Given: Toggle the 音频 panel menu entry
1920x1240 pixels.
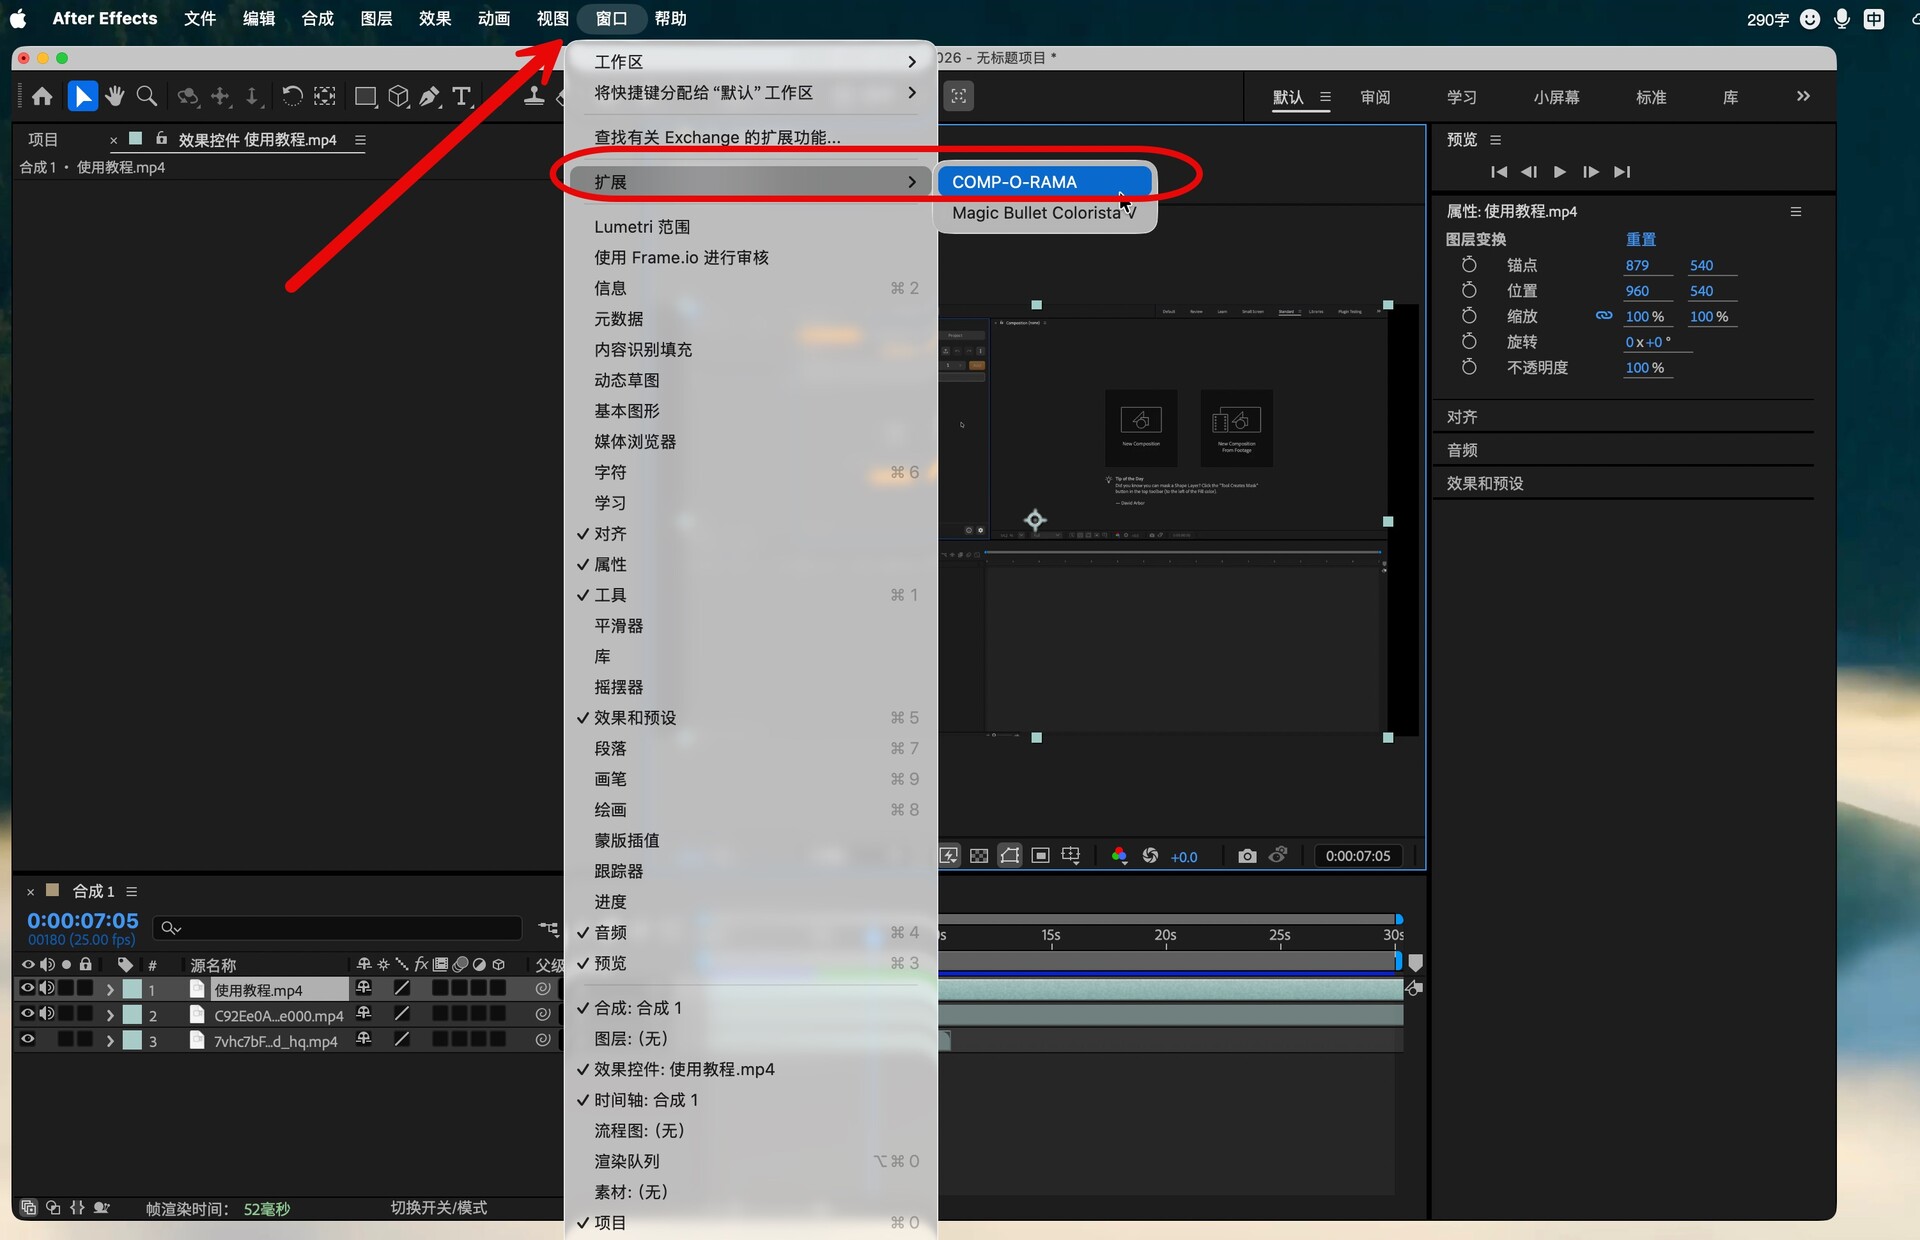Looking at the screenshot, I should tap(750, 933).
